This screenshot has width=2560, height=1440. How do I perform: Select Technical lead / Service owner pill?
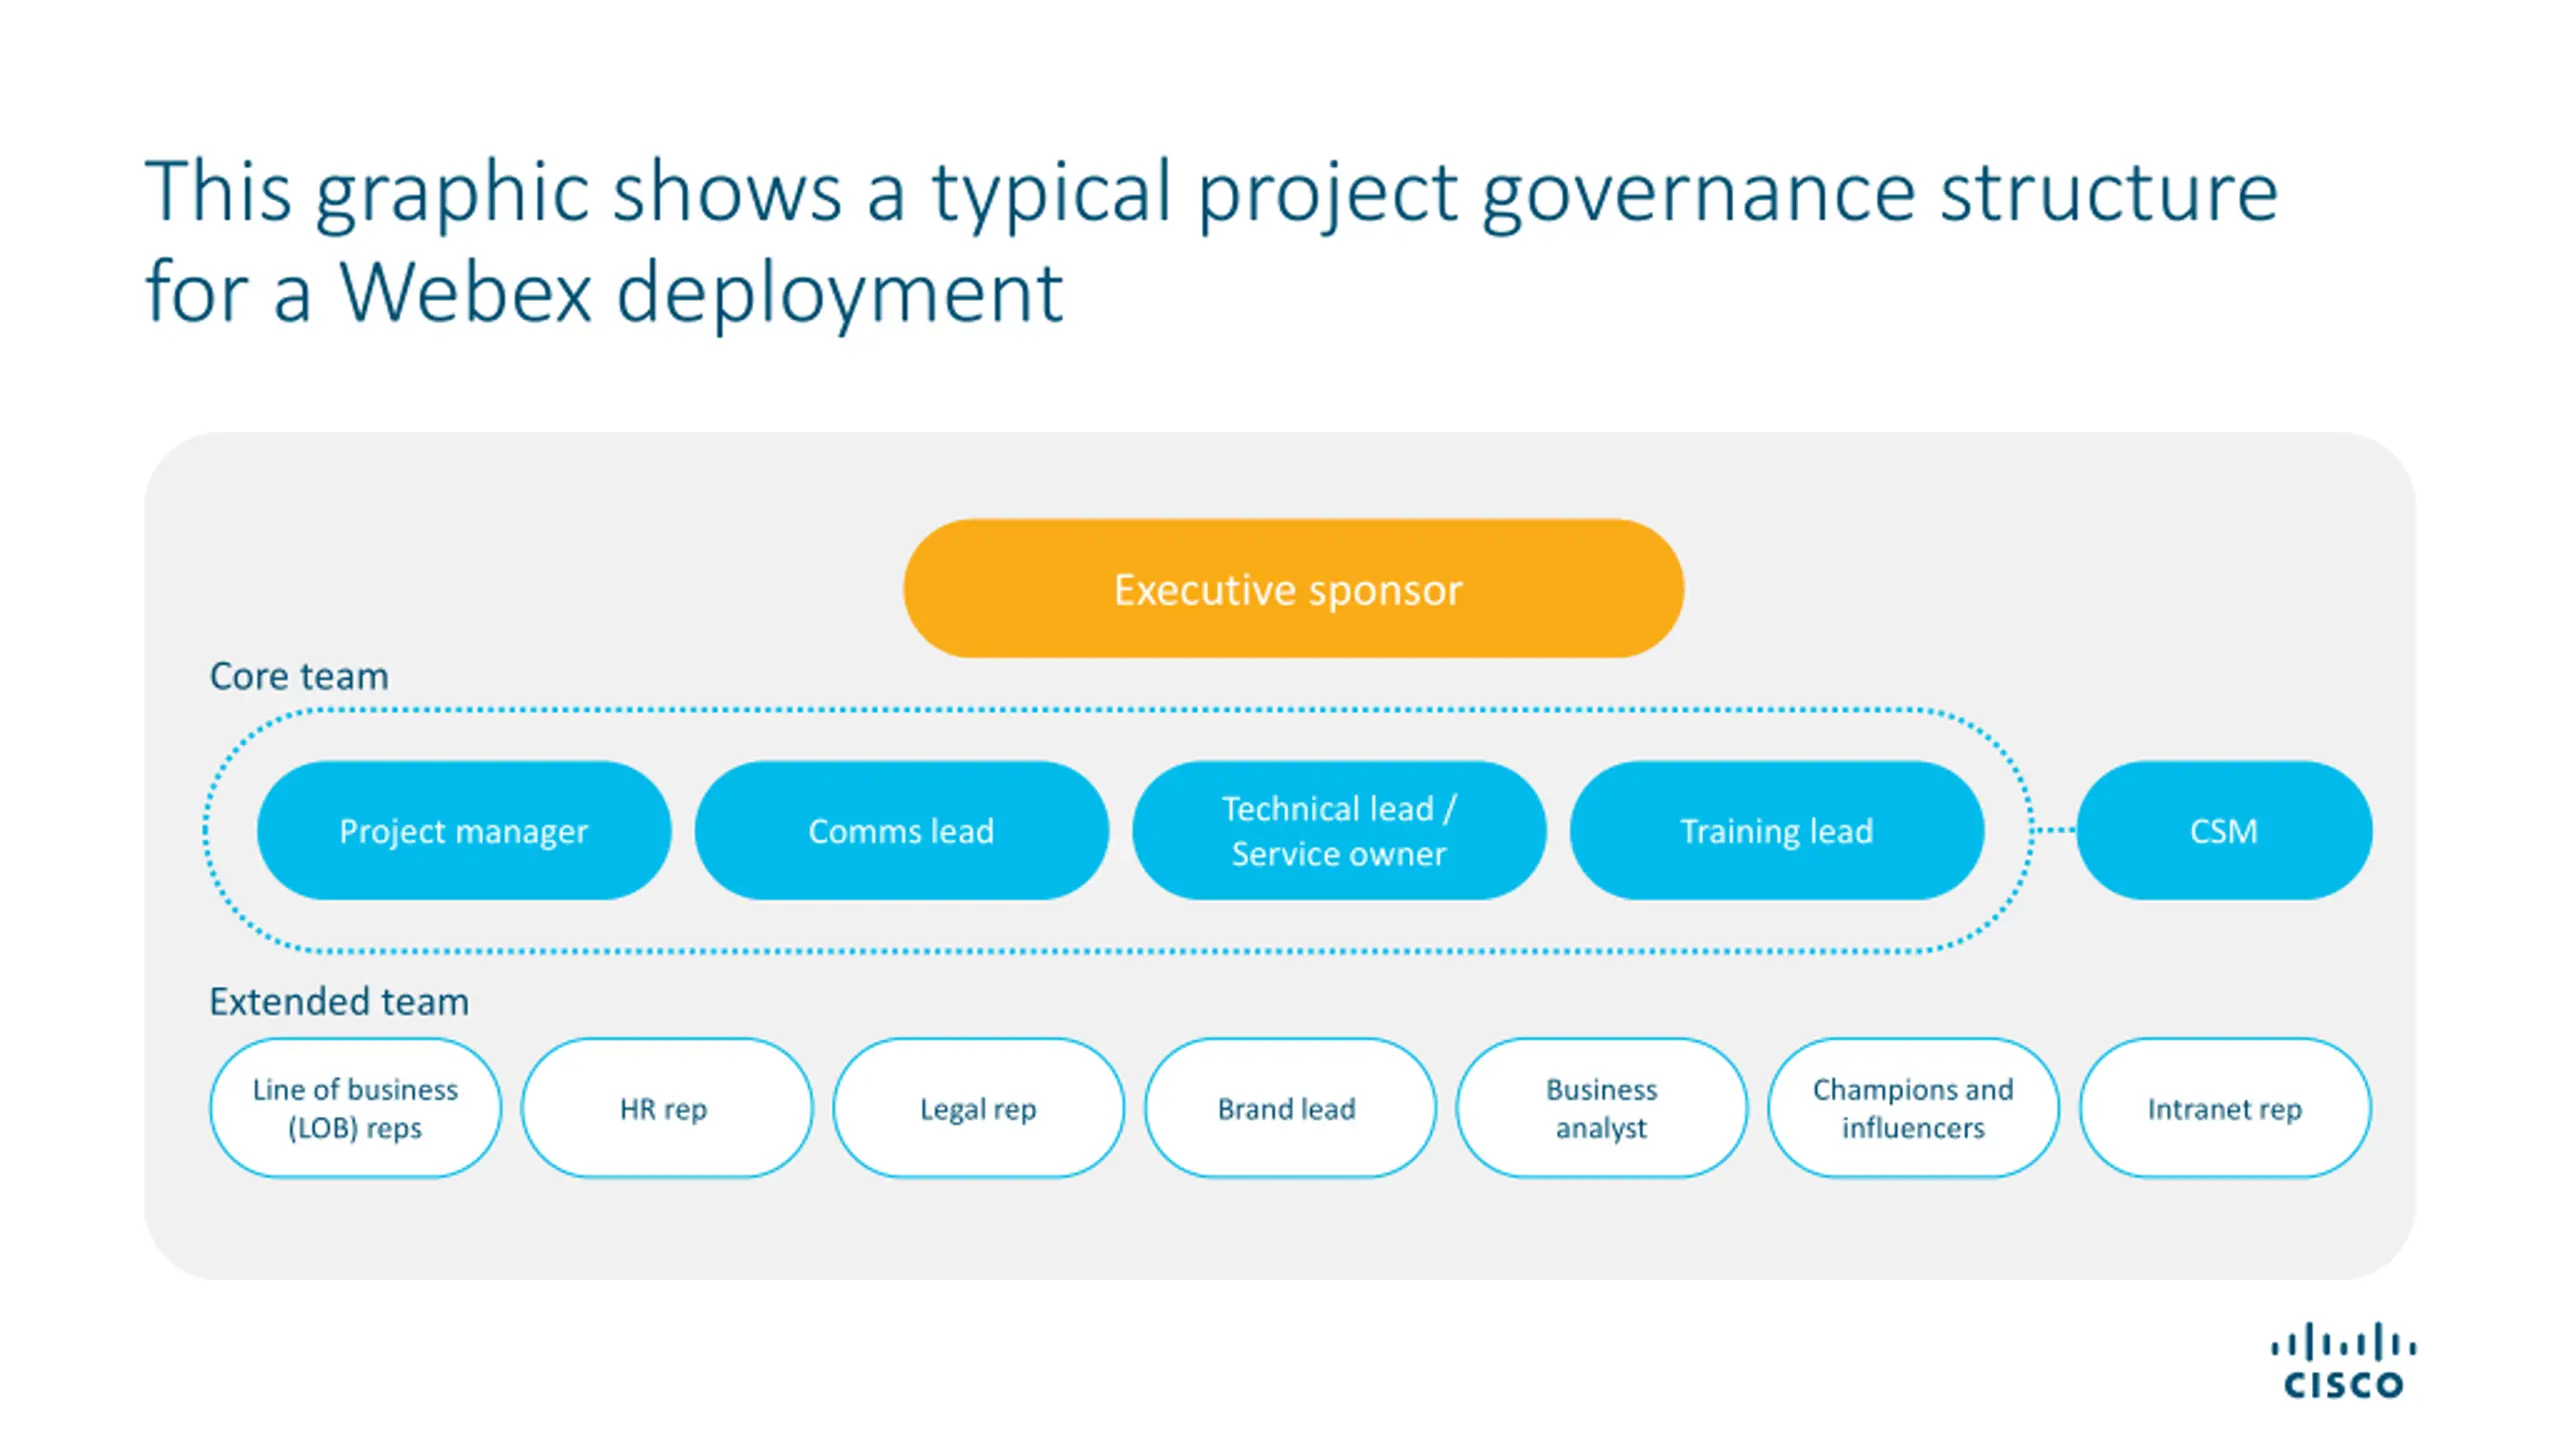pos(1339,830)
